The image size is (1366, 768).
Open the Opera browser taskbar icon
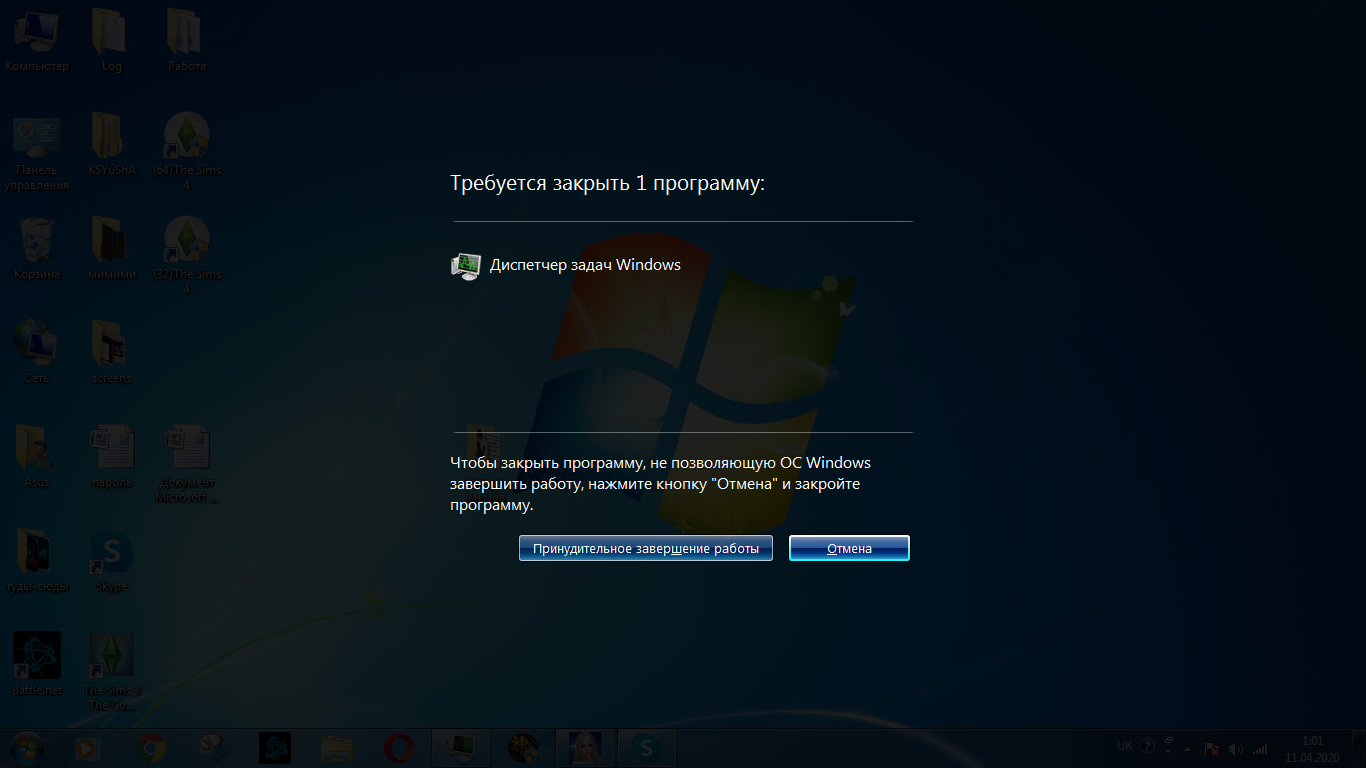coord(398,748)
